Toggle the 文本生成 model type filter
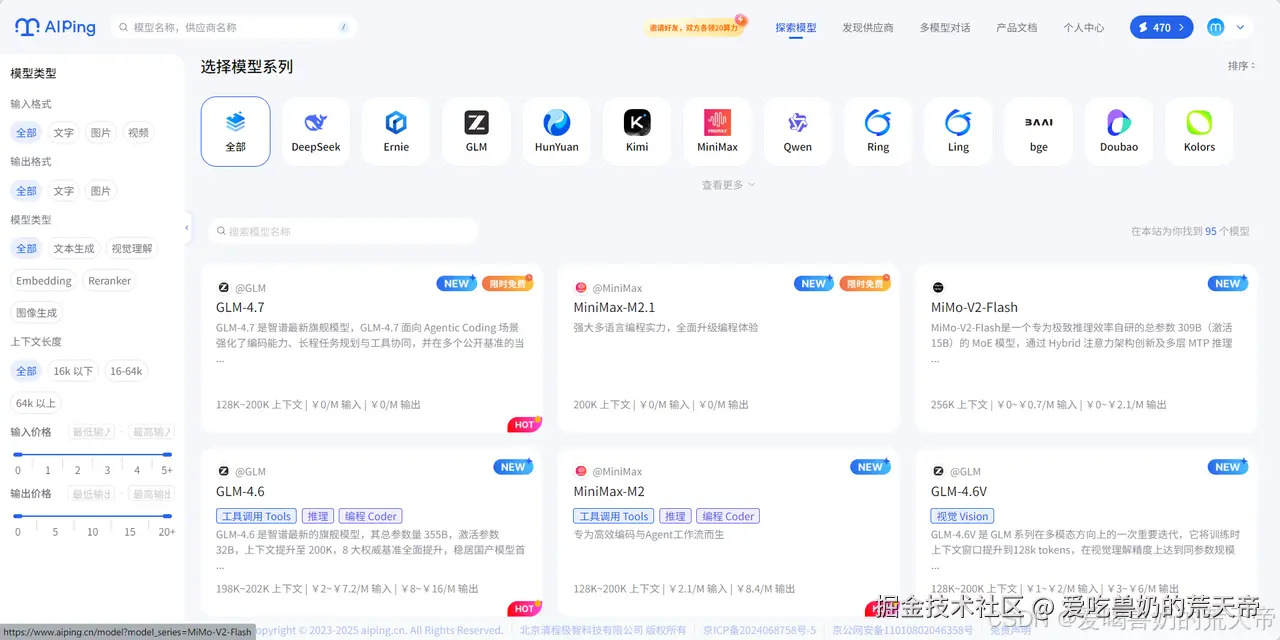 (x=73, y=248)
